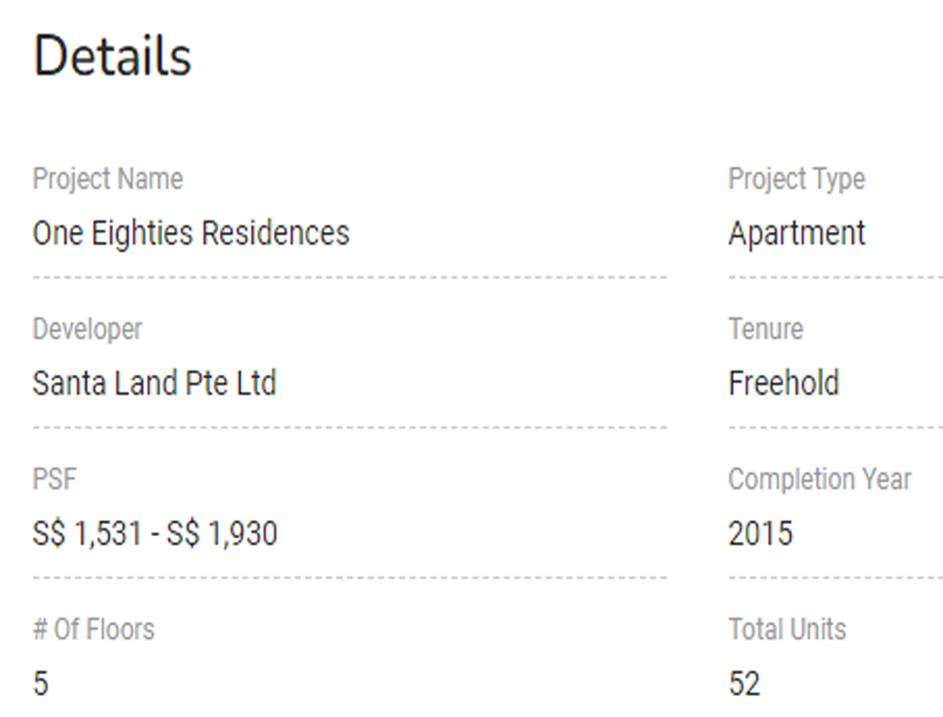Click the Total Units label
943x717 pixels.
[x=787, y=629]
